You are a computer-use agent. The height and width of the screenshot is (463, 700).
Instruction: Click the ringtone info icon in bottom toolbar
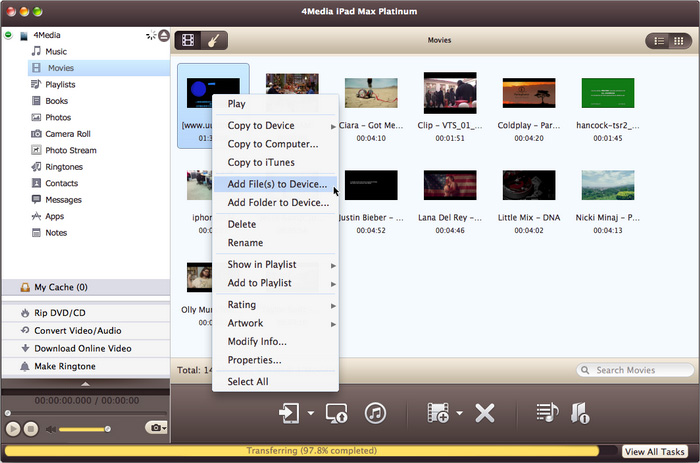(579, 412)
